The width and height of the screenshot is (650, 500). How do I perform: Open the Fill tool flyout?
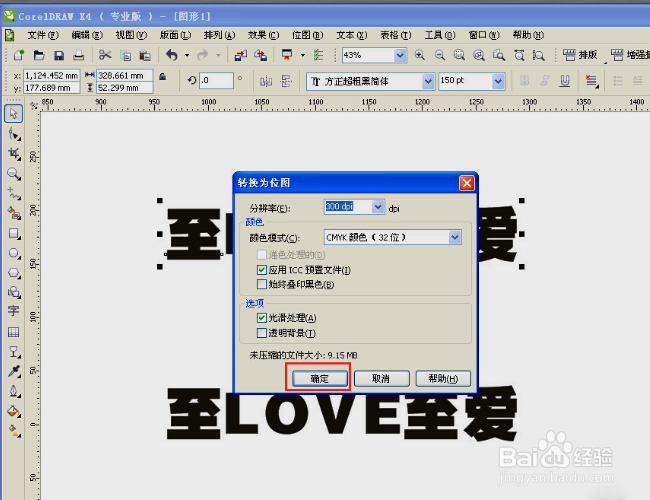[14, 411]
